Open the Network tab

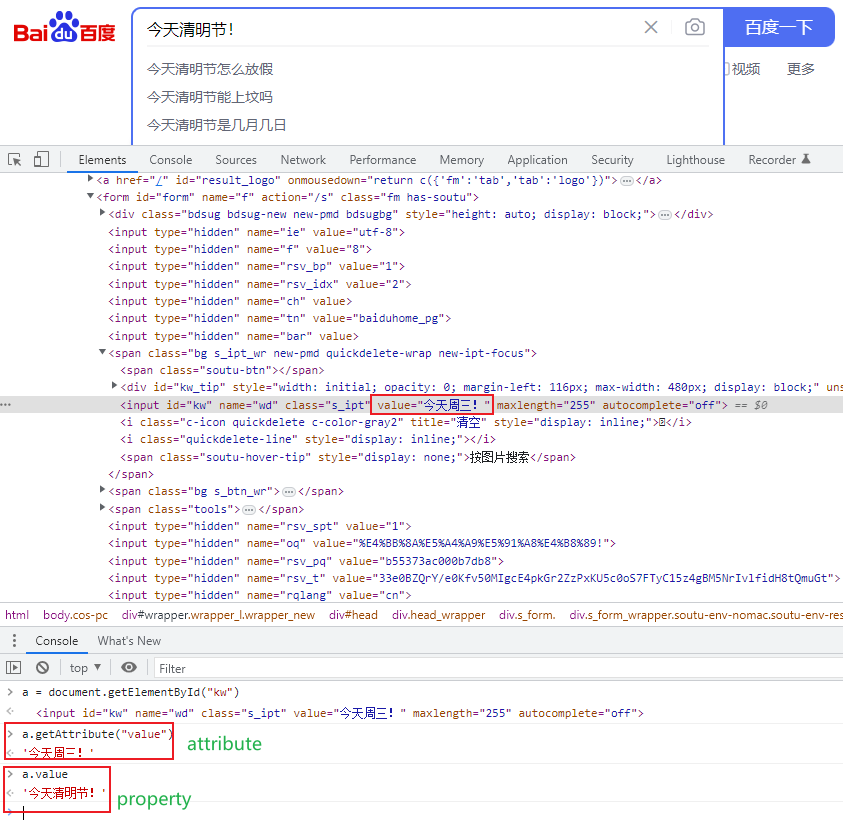click(x=303, y=160)
